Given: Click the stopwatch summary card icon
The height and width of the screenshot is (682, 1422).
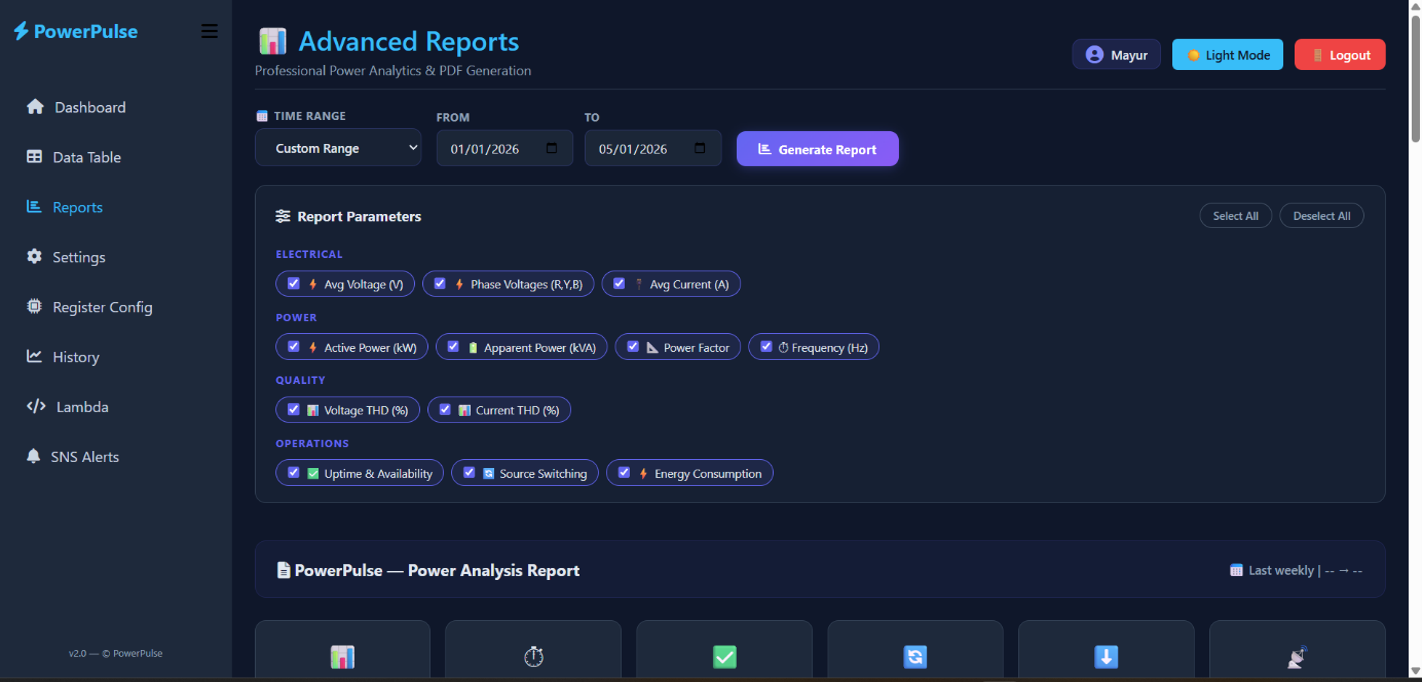Looking at the screenshot, I should click(534, 657).
